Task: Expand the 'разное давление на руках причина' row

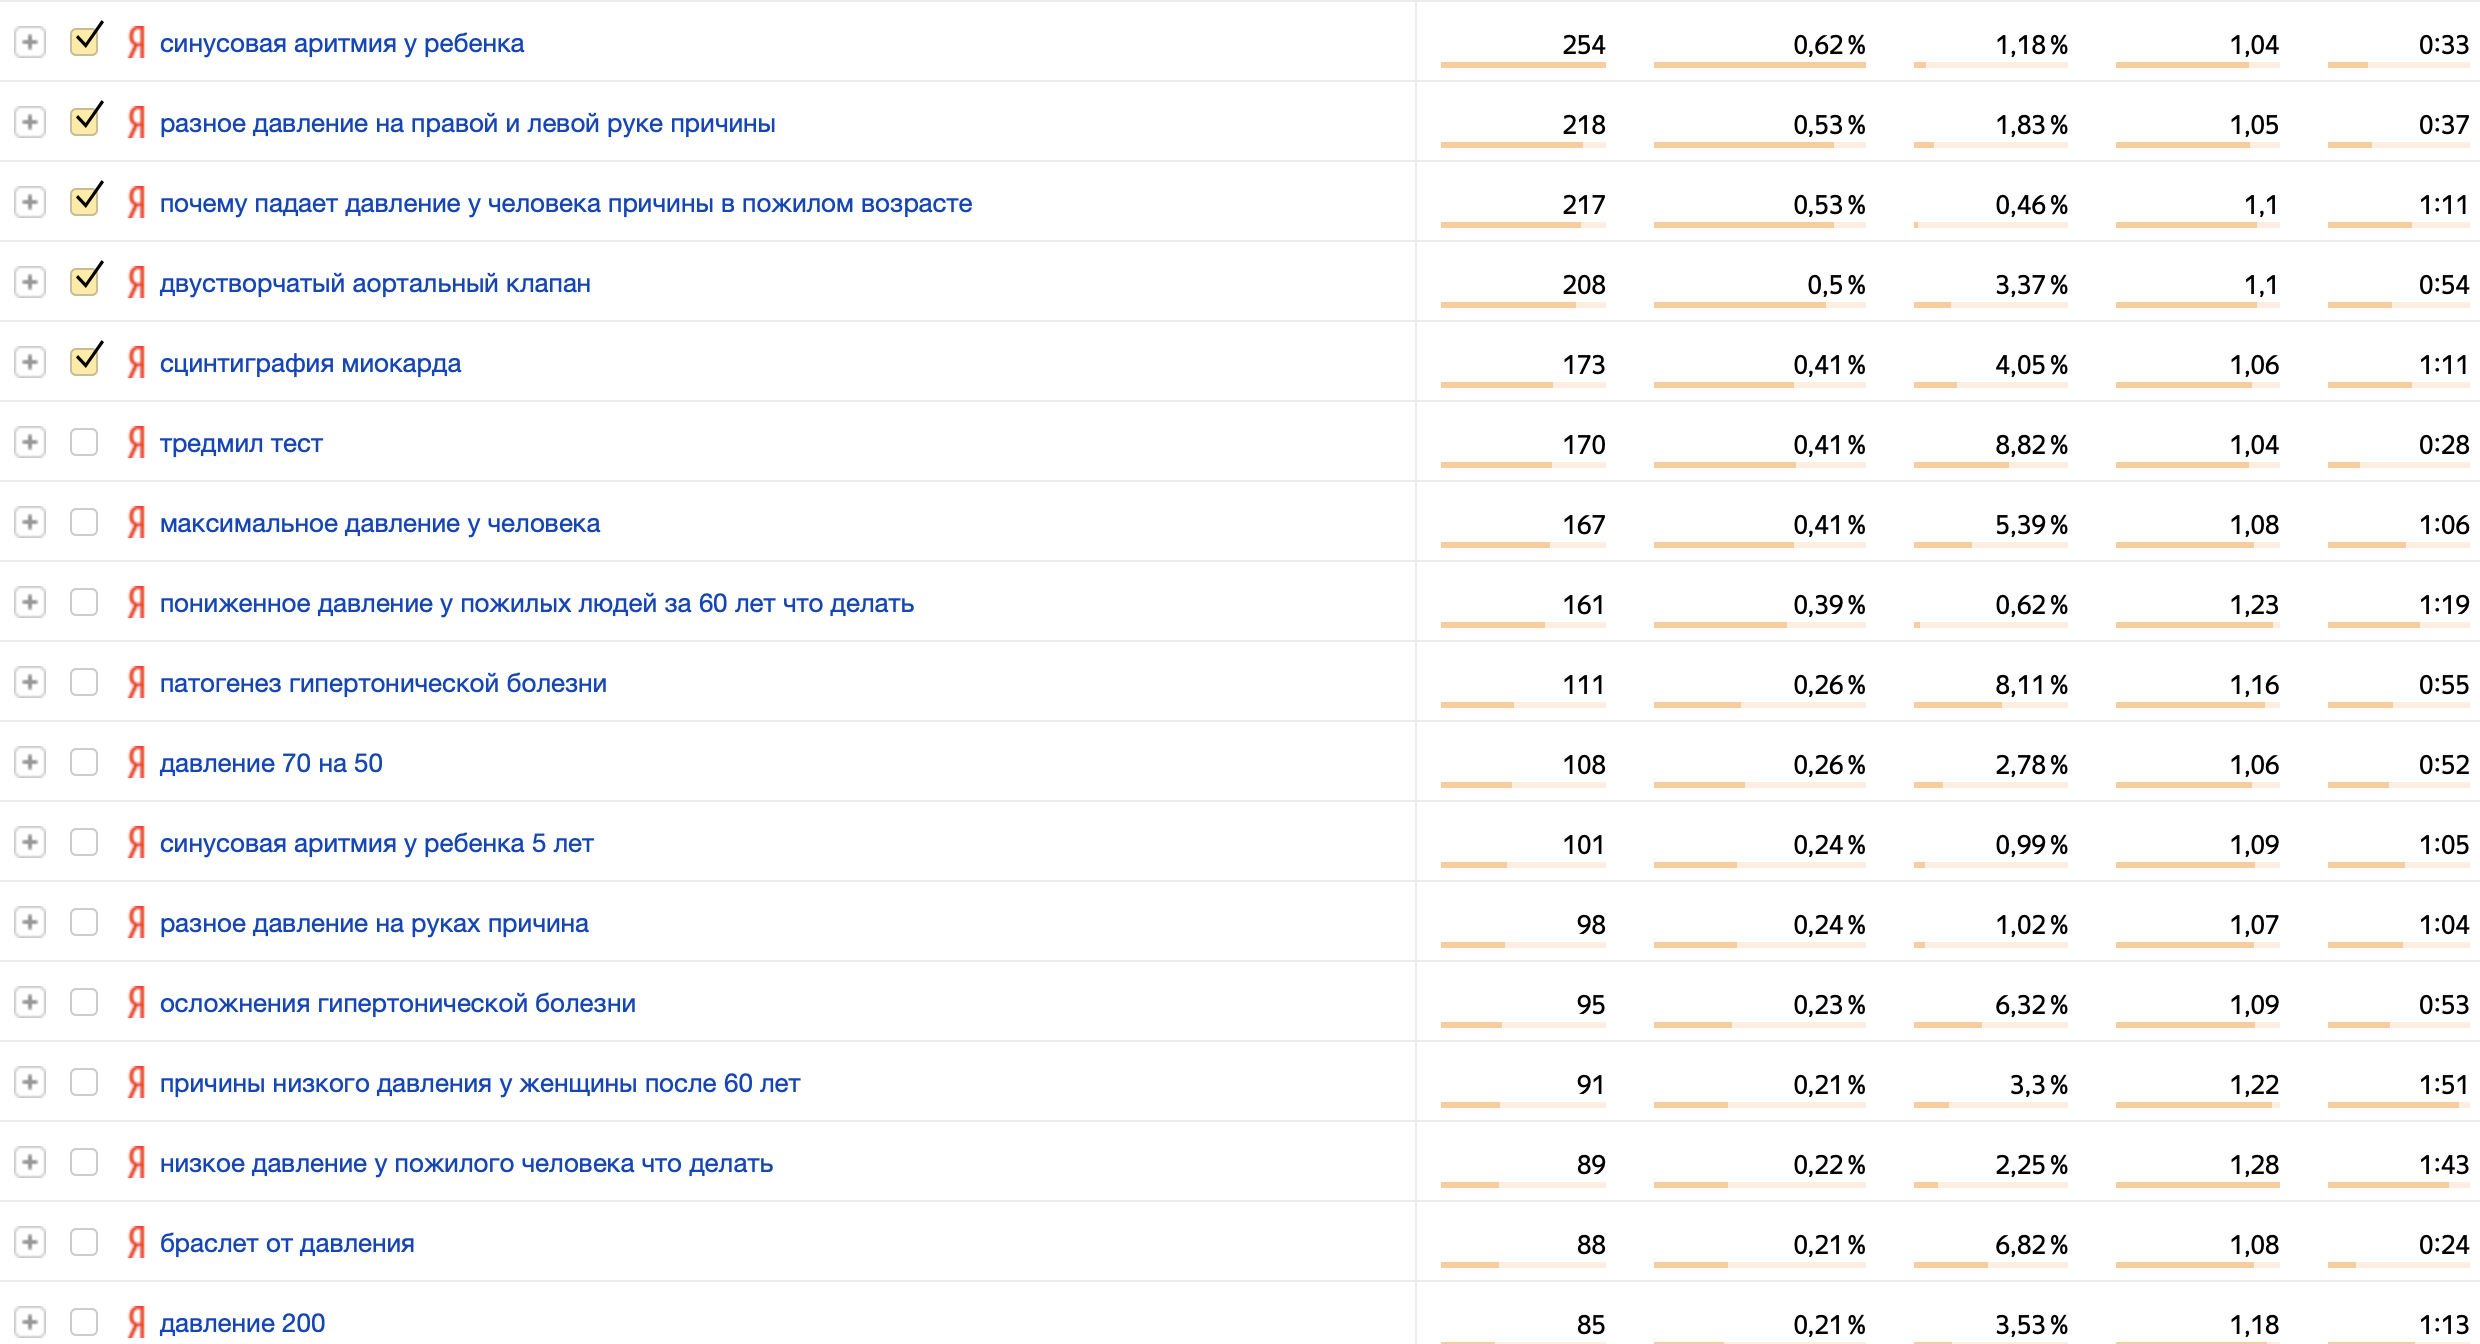Action: [30, 922]
